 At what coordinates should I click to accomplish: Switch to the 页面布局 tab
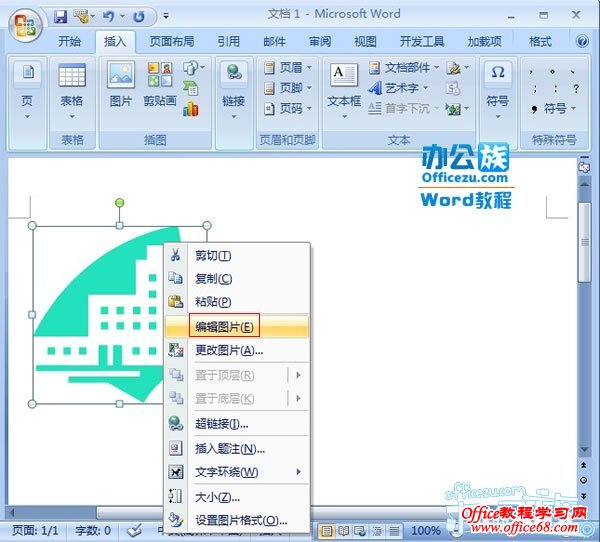point(172,41)
